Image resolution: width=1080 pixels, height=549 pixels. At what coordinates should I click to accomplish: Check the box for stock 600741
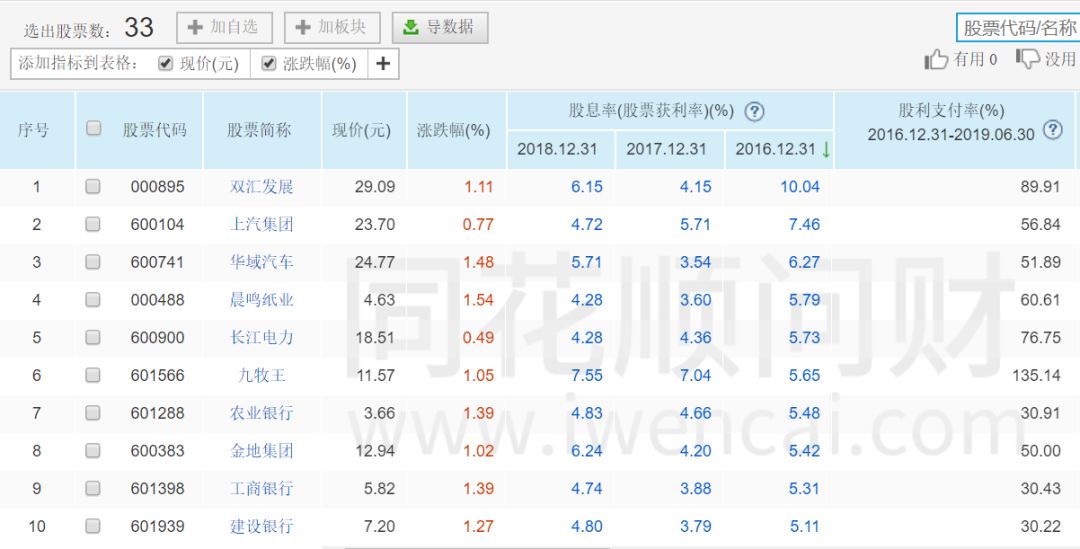click(93, 262)
